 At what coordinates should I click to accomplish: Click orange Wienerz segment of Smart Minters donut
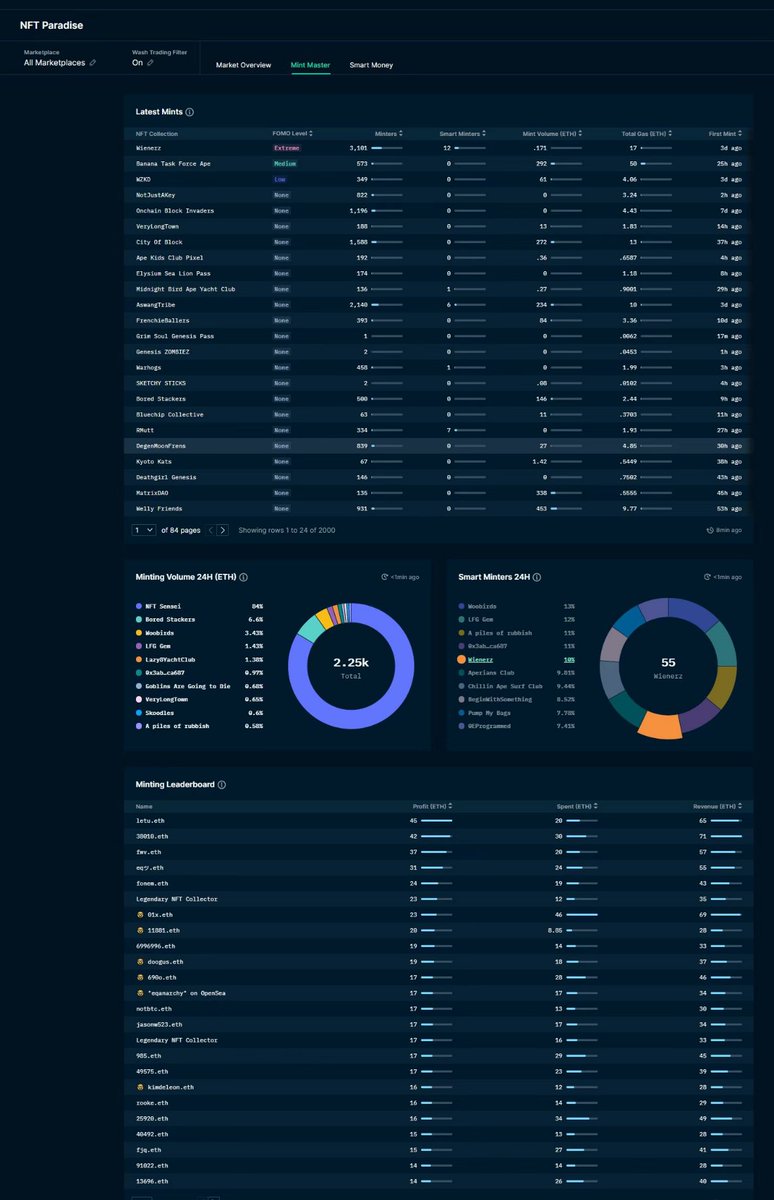(x=658, y=725)
